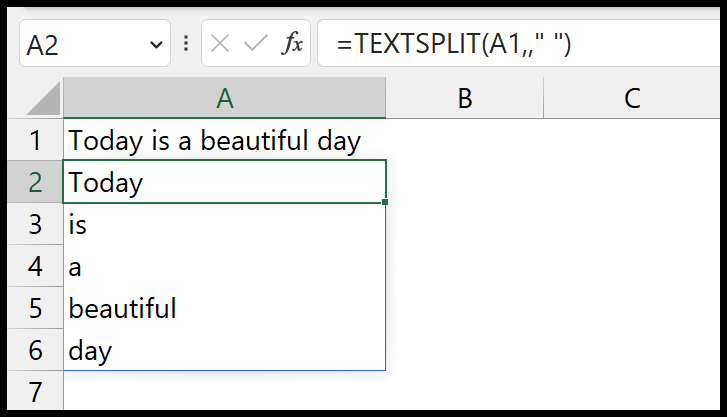Select row 1 header
The image size is (727, 417).
tap(35, 140)
